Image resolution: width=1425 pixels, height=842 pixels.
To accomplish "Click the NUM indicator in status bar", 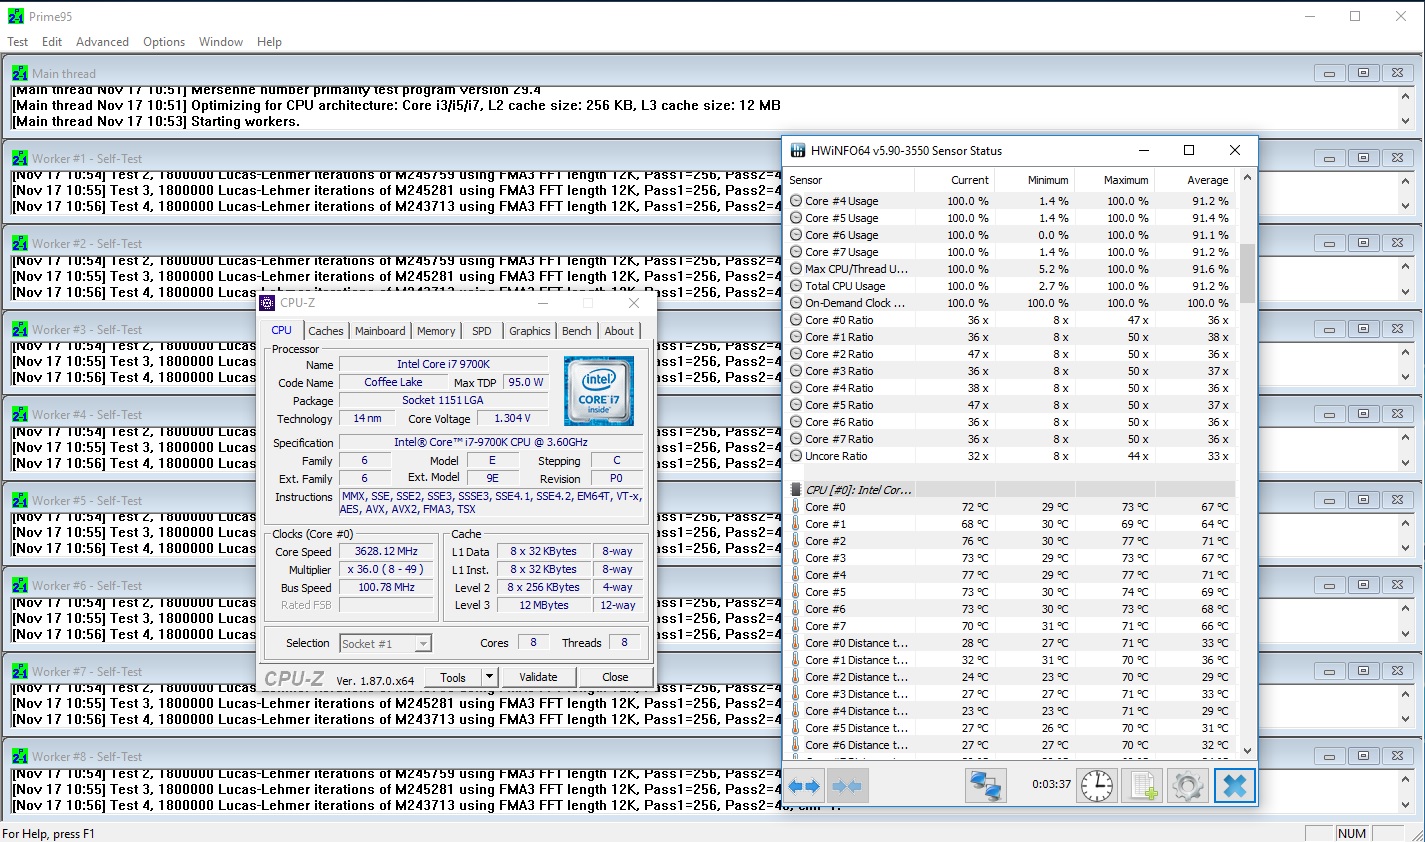I will 1351,833.
